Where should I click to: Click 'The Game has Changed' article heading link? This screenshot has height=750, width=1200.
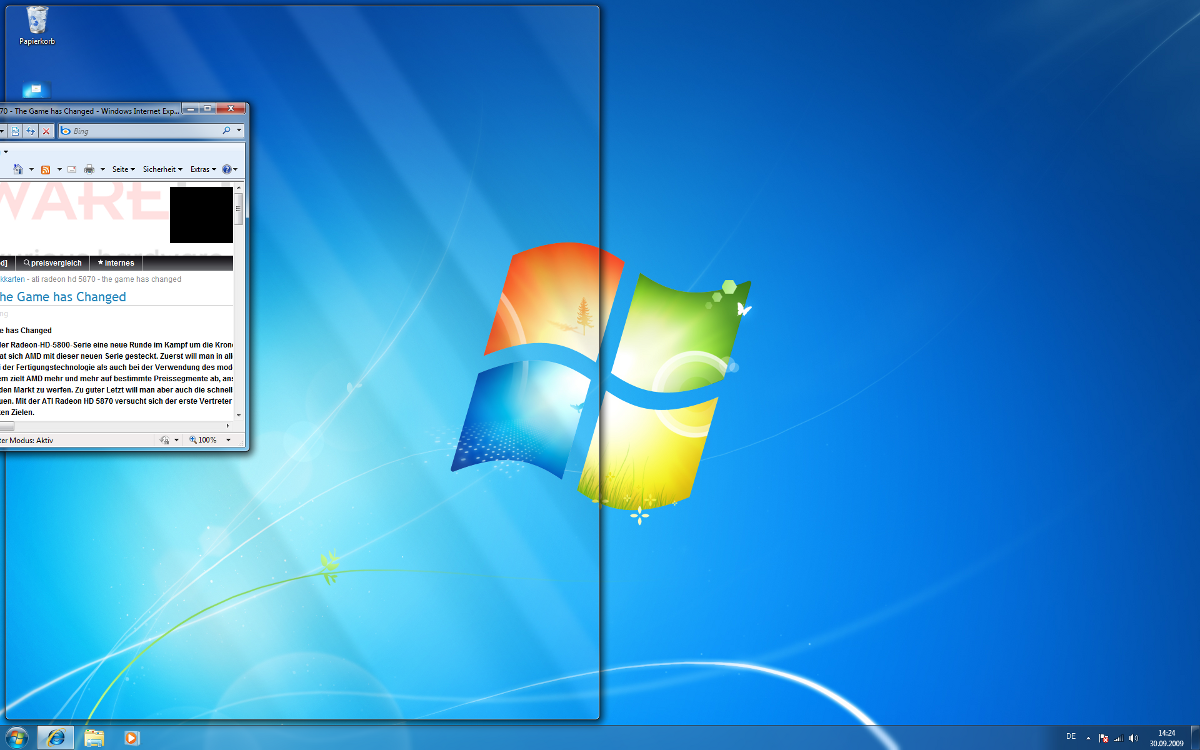[x=62, y=297]
